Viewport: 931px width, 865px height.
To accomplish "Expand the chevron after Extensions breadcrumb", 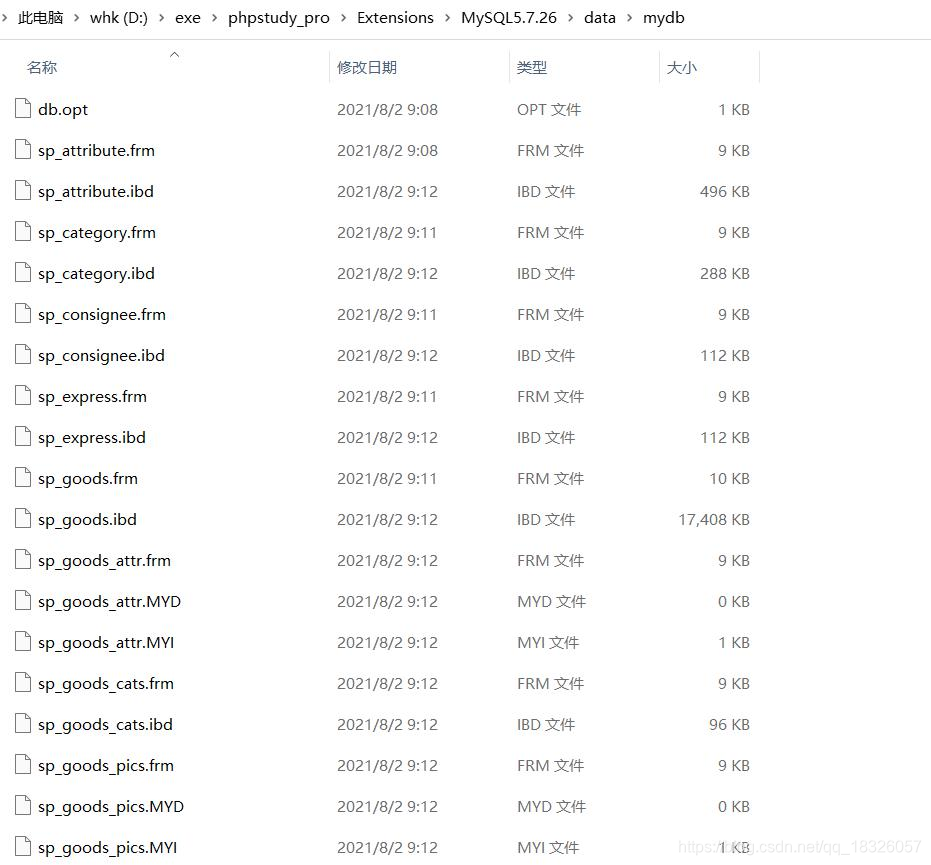I will click(448, 18).
